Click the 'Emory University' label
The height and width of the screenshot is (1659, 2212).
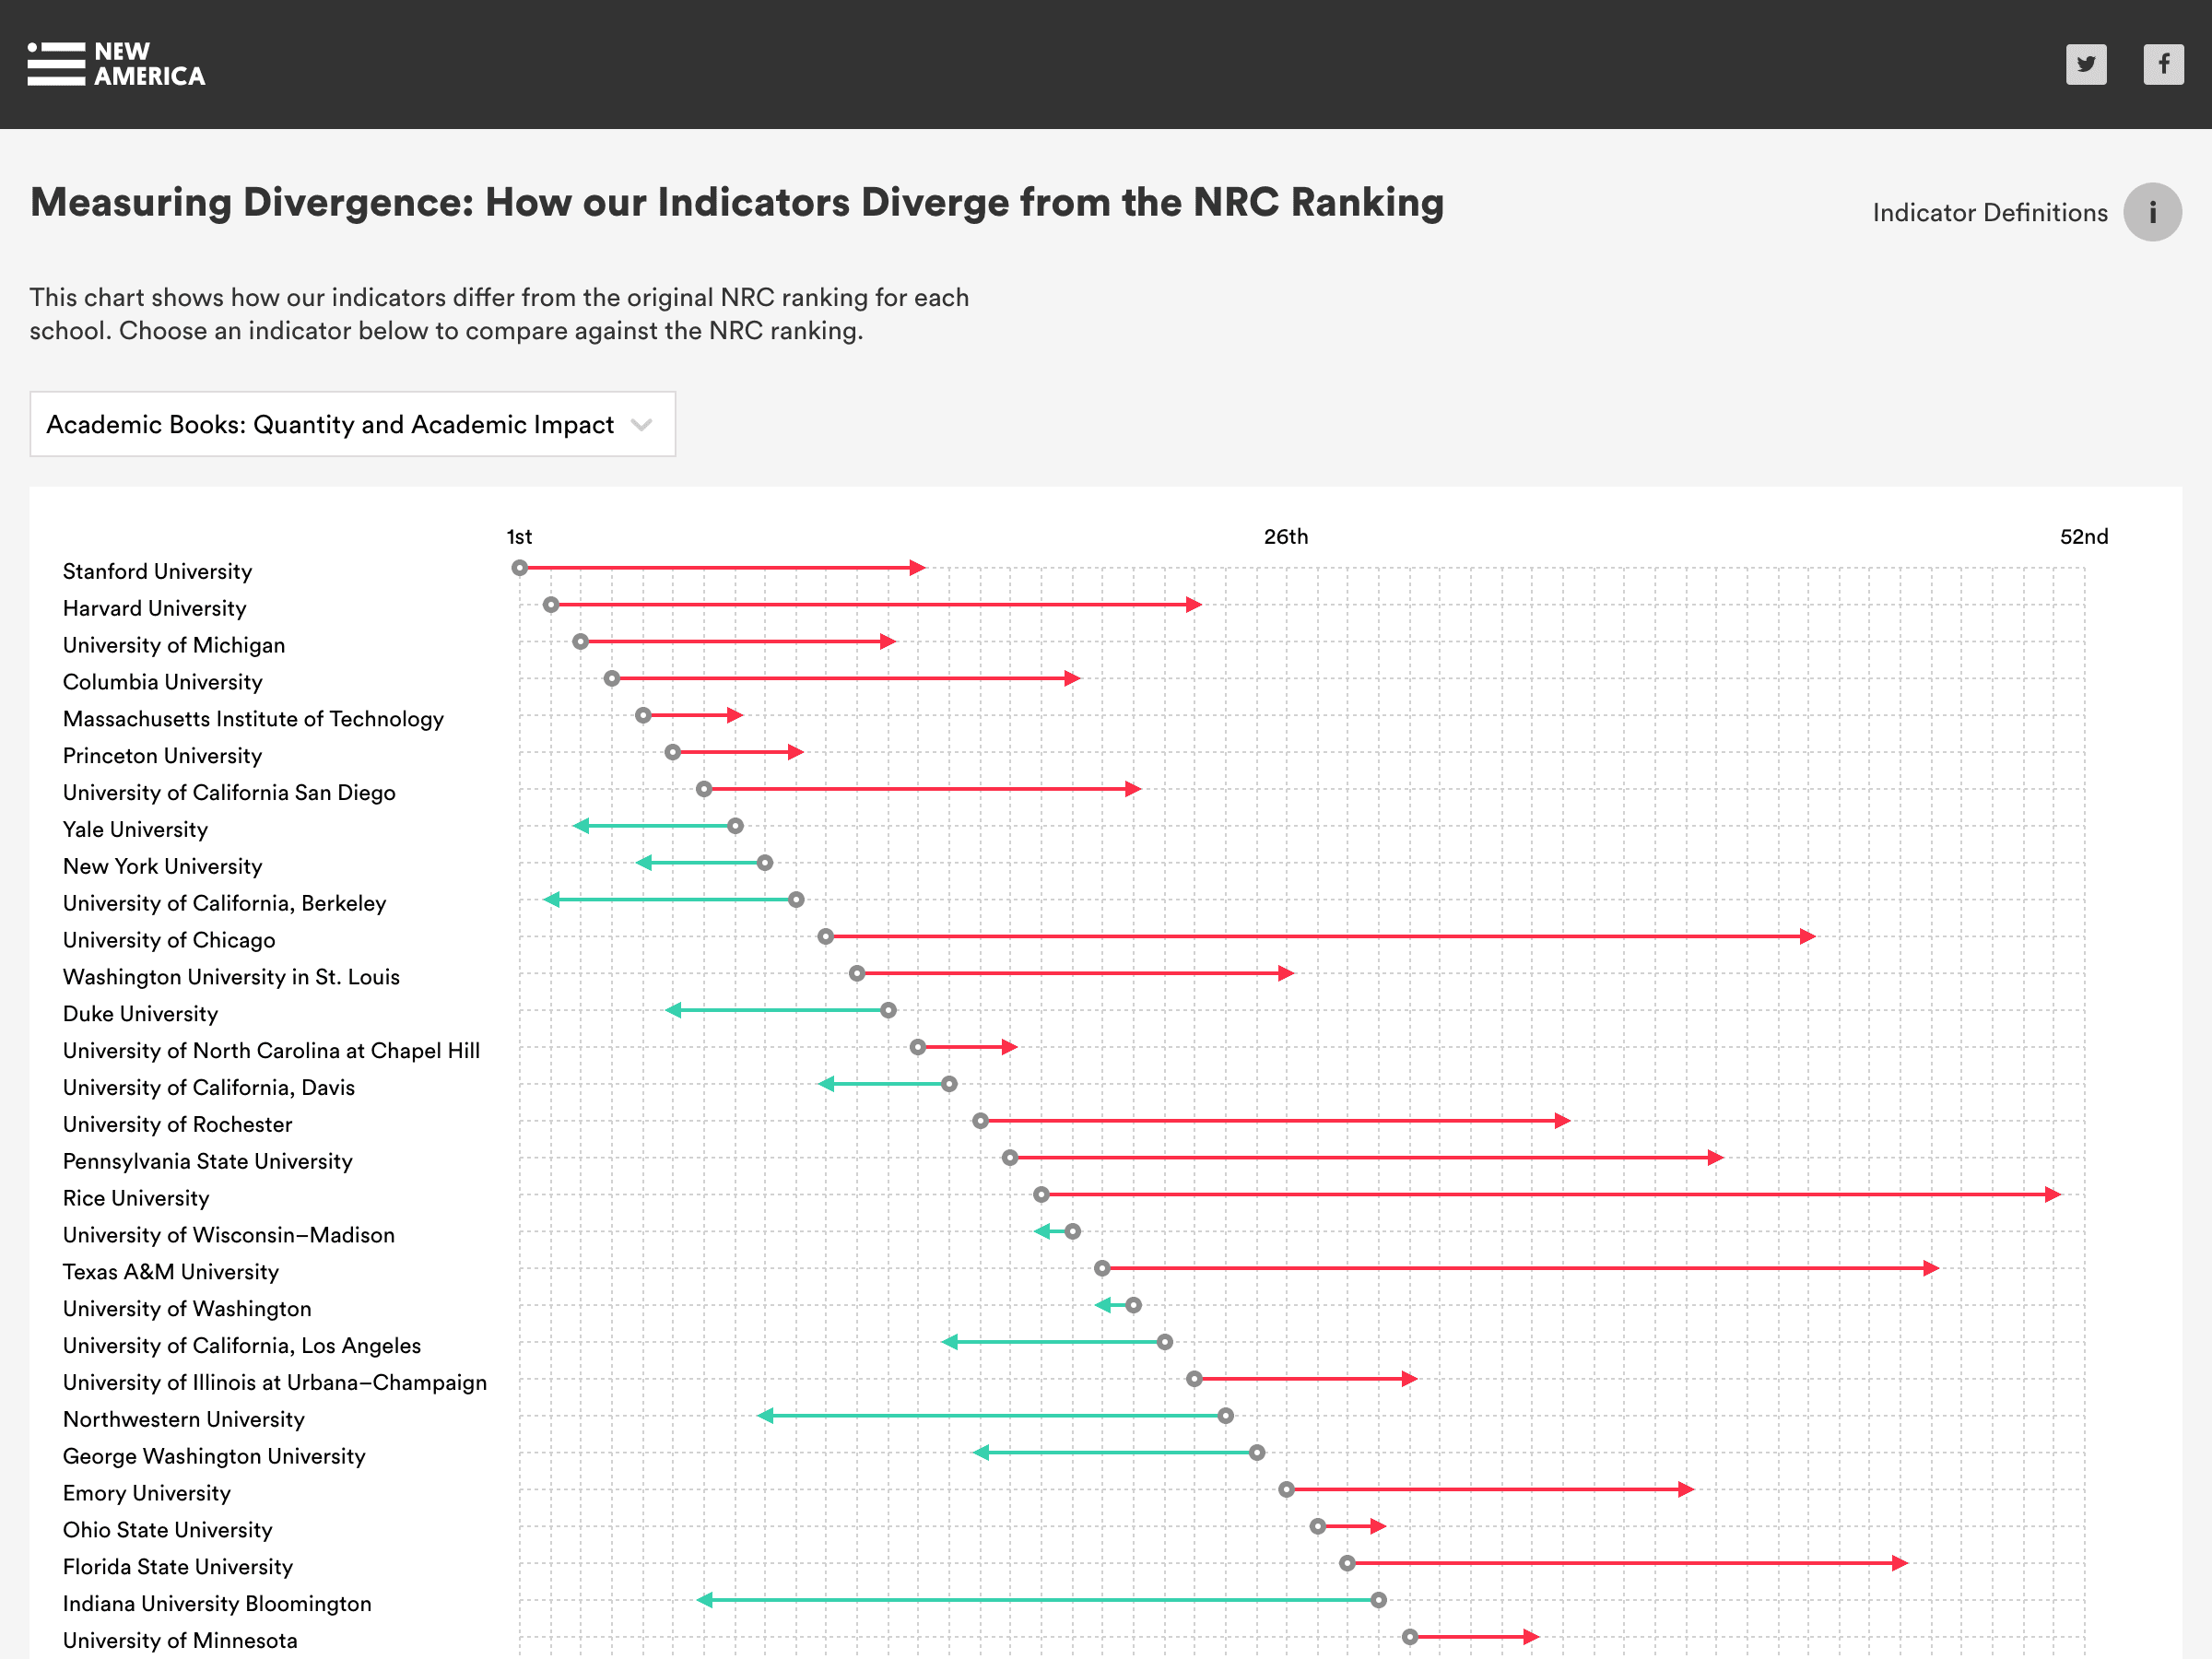point(147,1494)
